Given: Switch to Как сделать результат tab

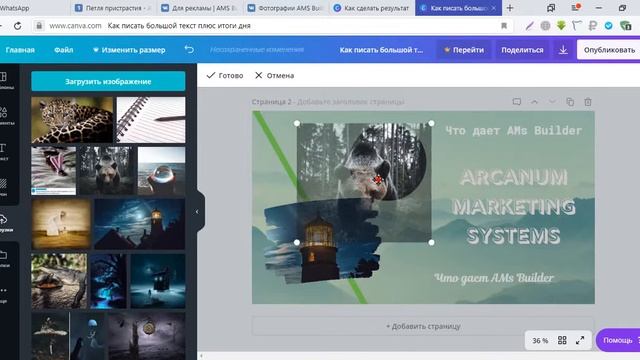Looking at the screenshot, I should (x=371, y=8).
